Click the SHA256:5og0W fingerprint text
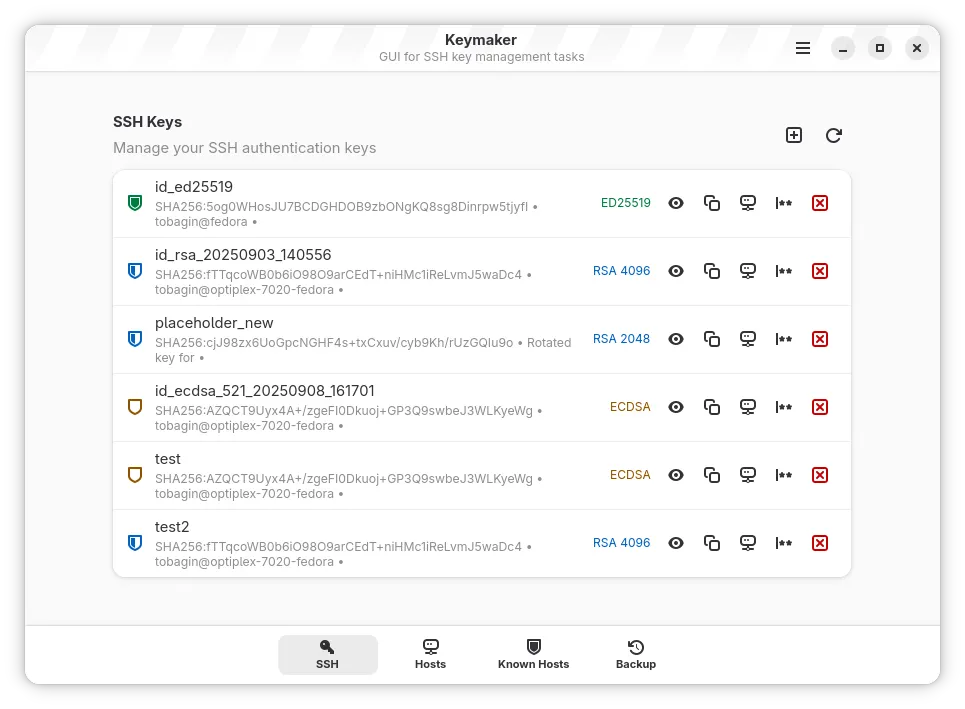This screenshot has width=965, height=709. pyautogui.click(x=342, y=207)
